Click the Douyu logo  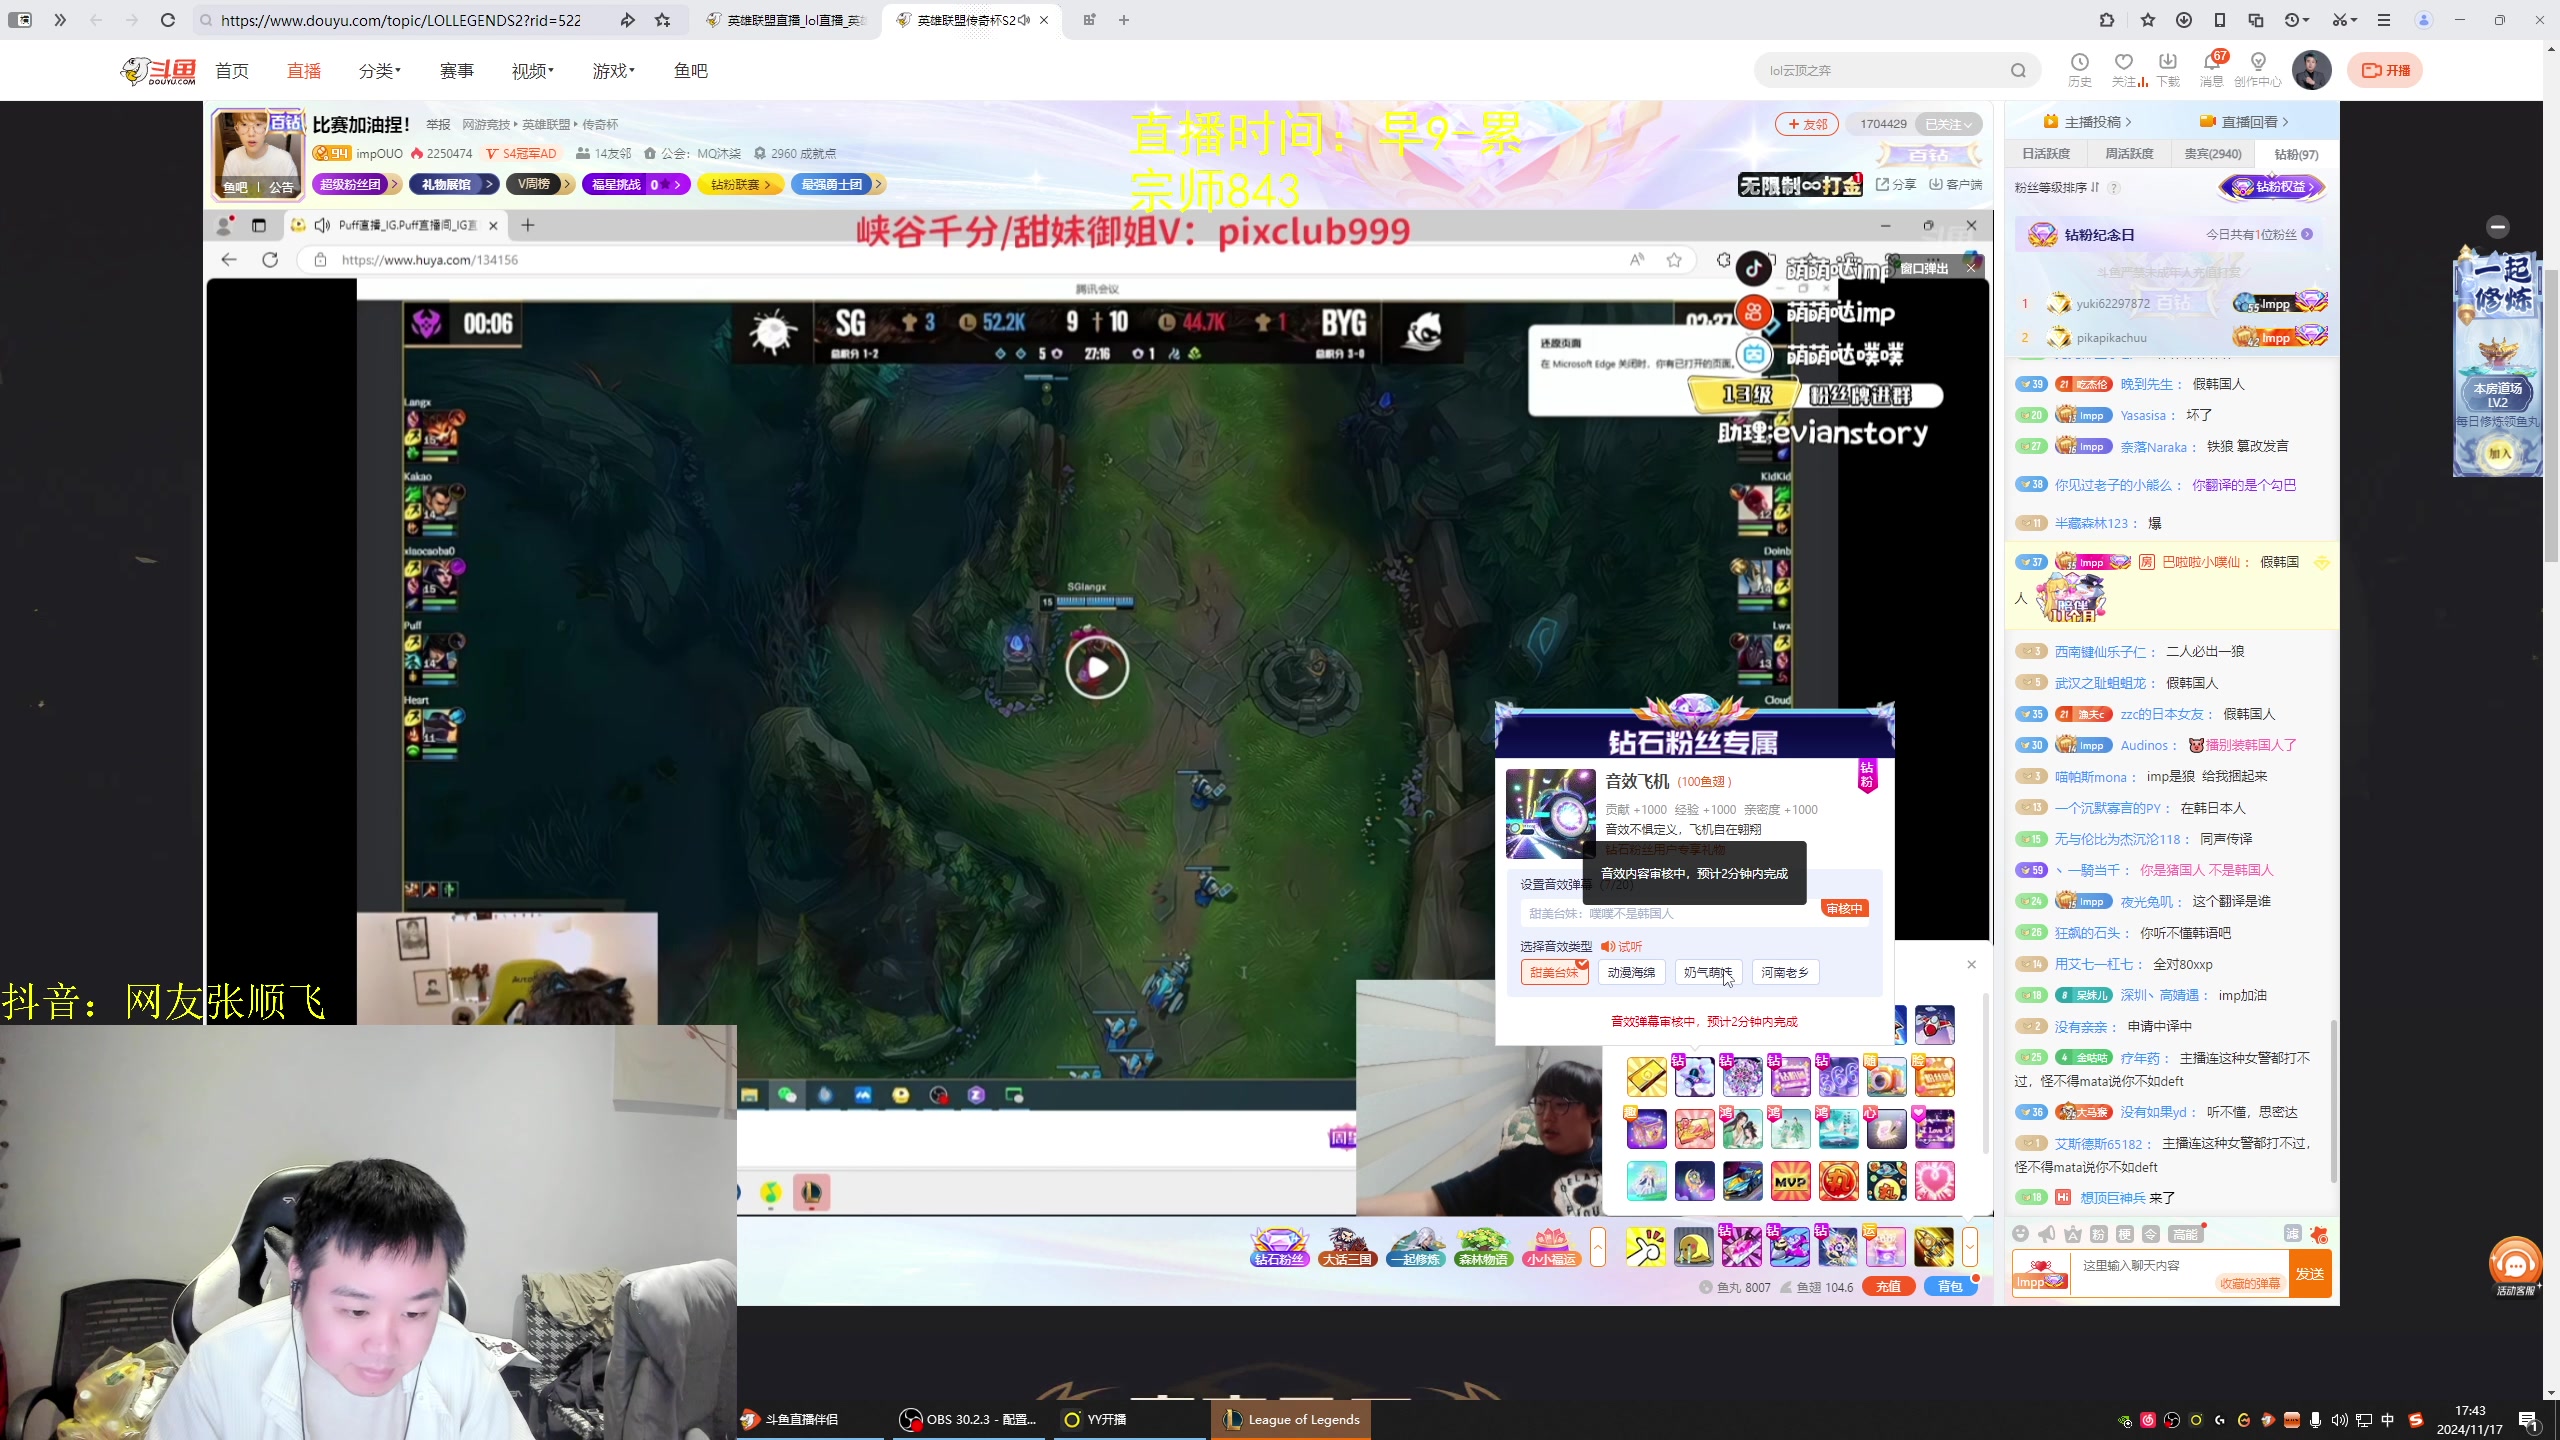(x=158, y=71)
